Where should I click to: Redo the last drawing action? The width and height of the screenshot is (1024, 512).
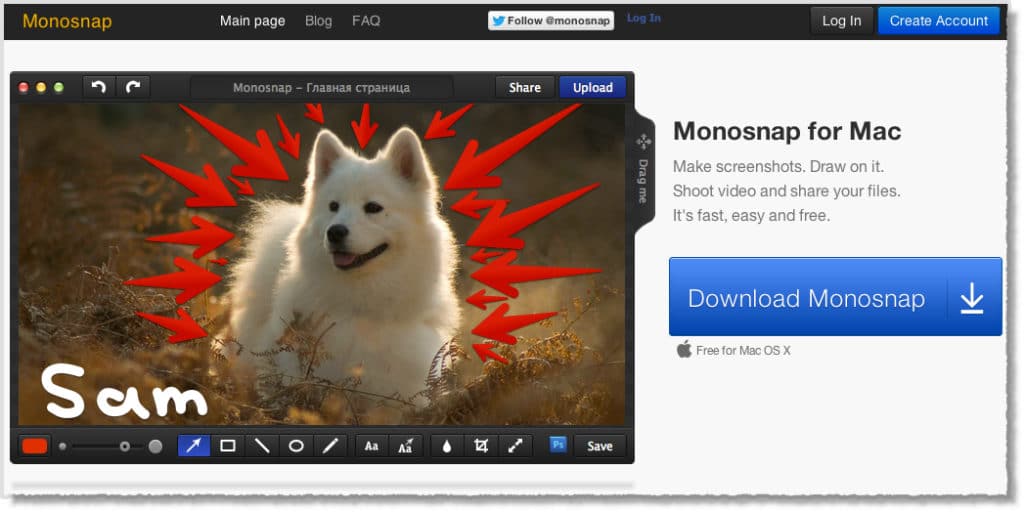pyautogui.click(x=133, y=87)
